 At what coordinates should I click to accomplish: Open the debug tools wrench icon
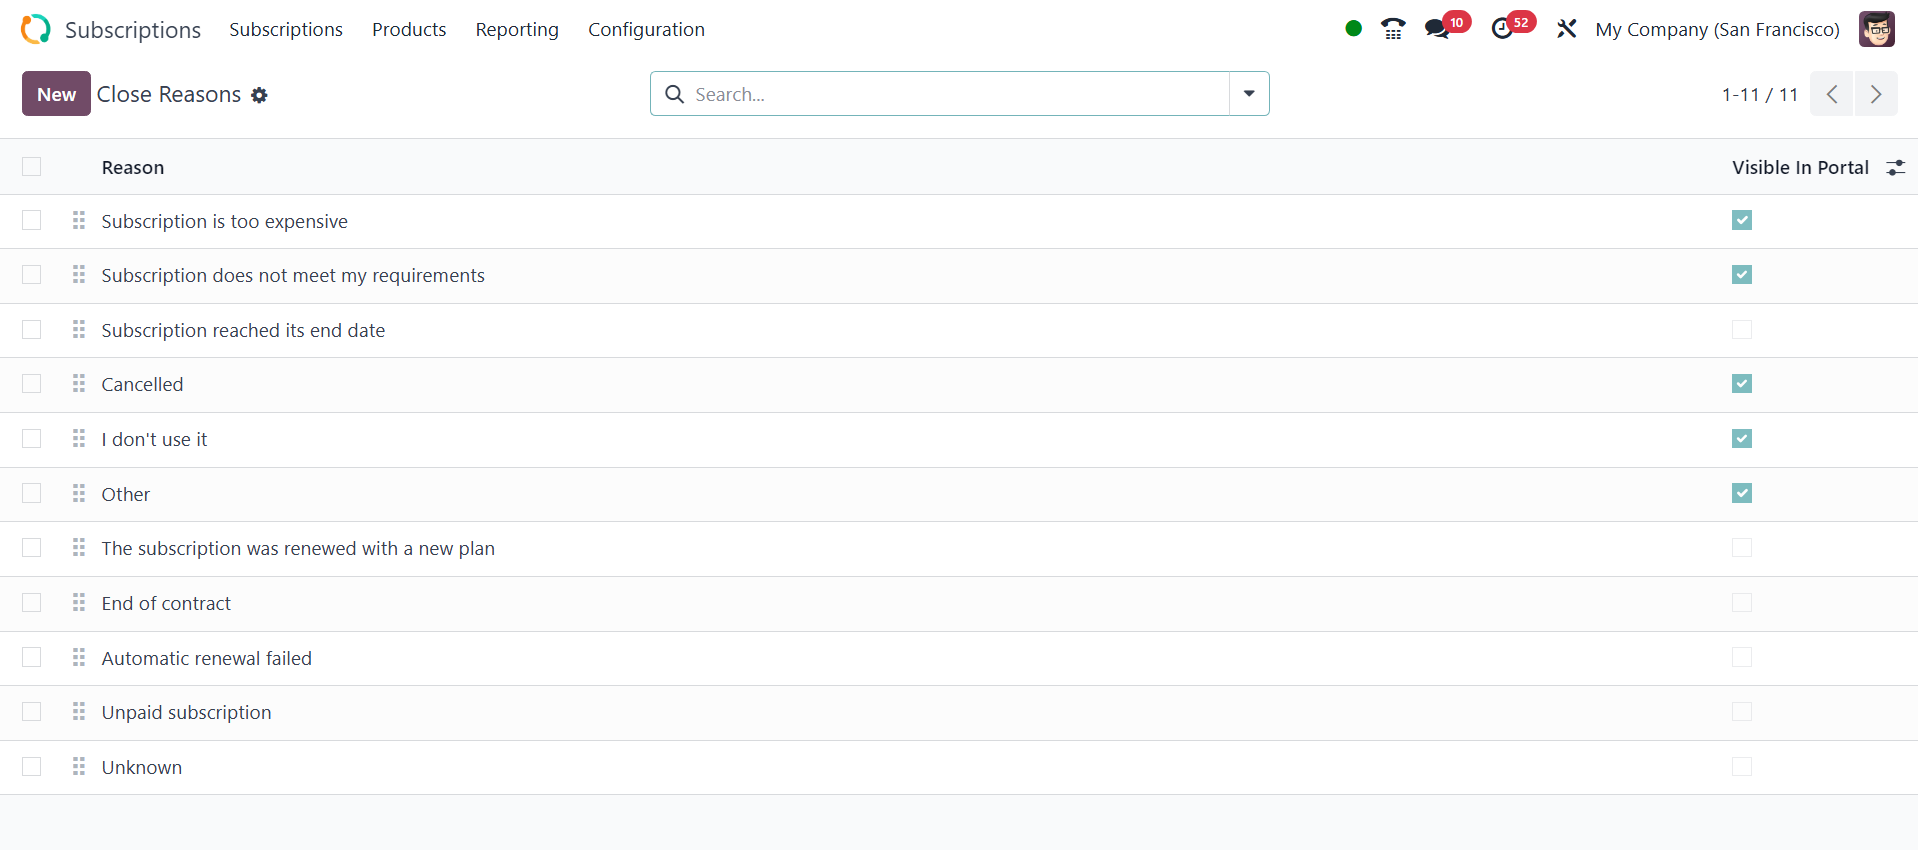point(1566,29)
